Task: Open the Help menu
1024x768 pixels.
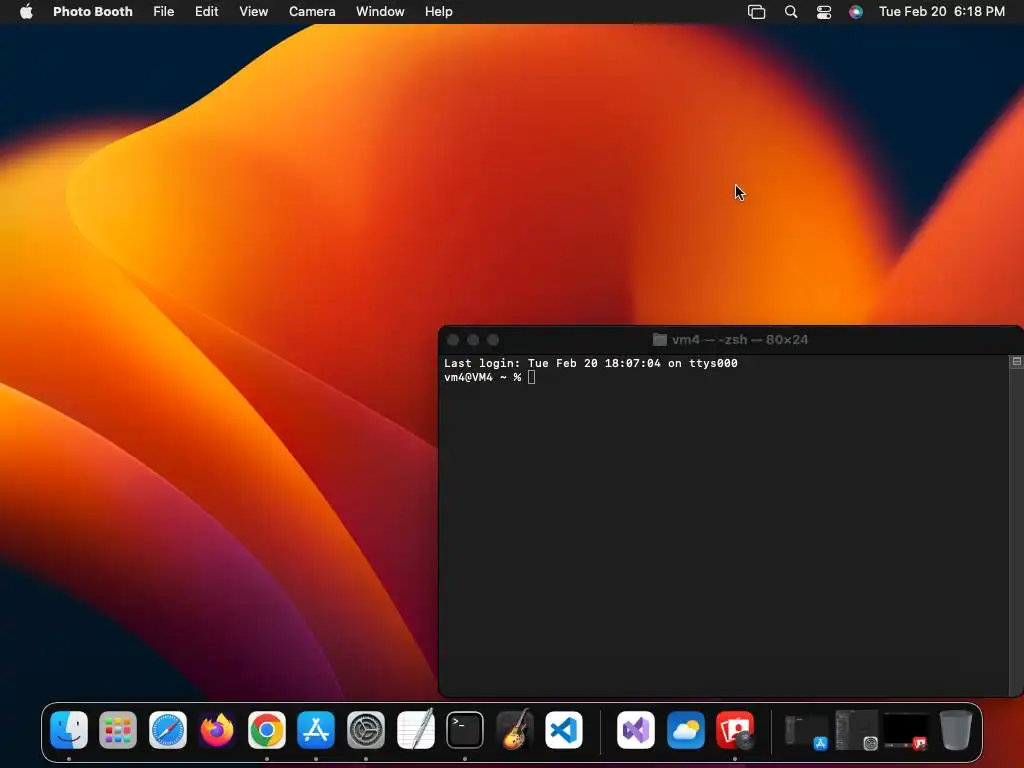Action: pyautogui.click(x=439, y=11)
